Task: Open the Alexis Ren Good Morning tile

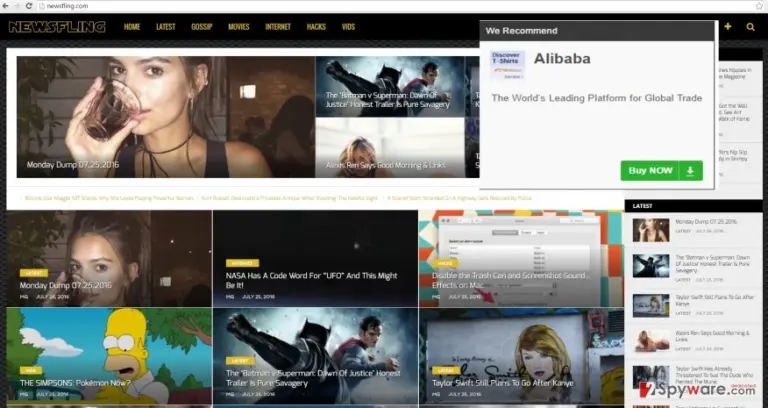Action: (x=390, y=148)
